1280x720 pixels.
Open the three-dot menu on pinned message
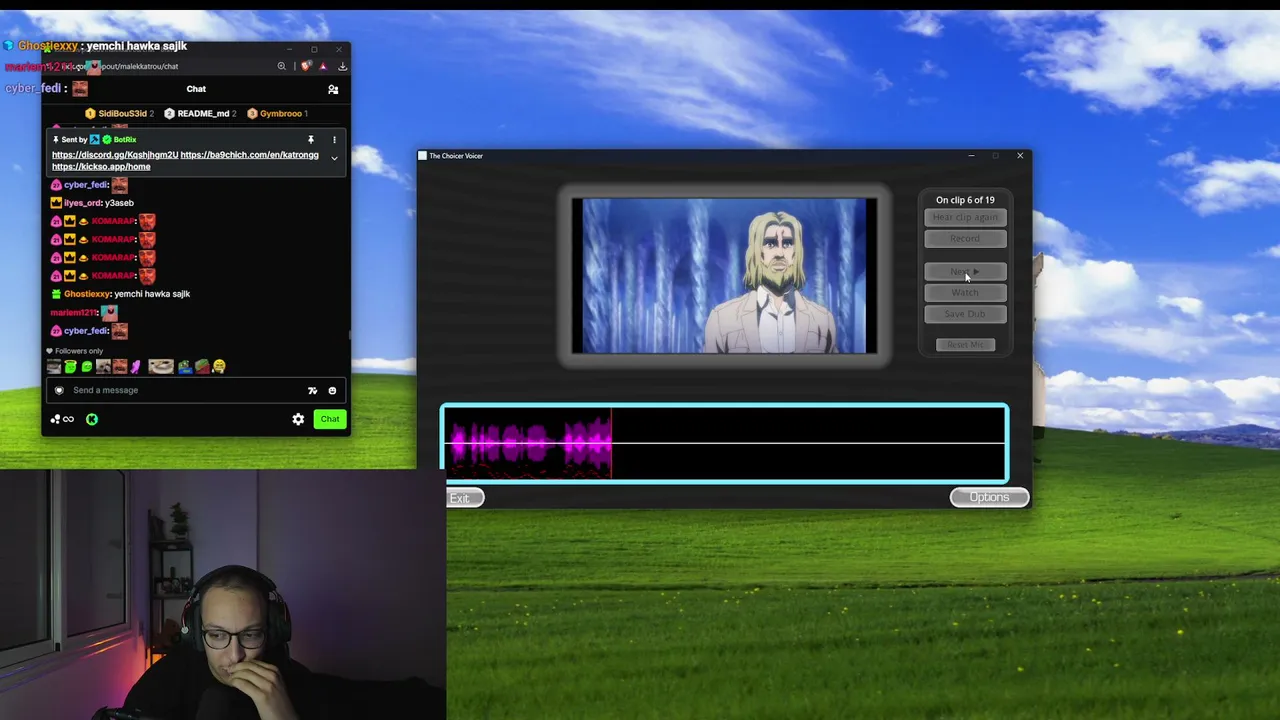pyautogui.click(x=334, y=140)
